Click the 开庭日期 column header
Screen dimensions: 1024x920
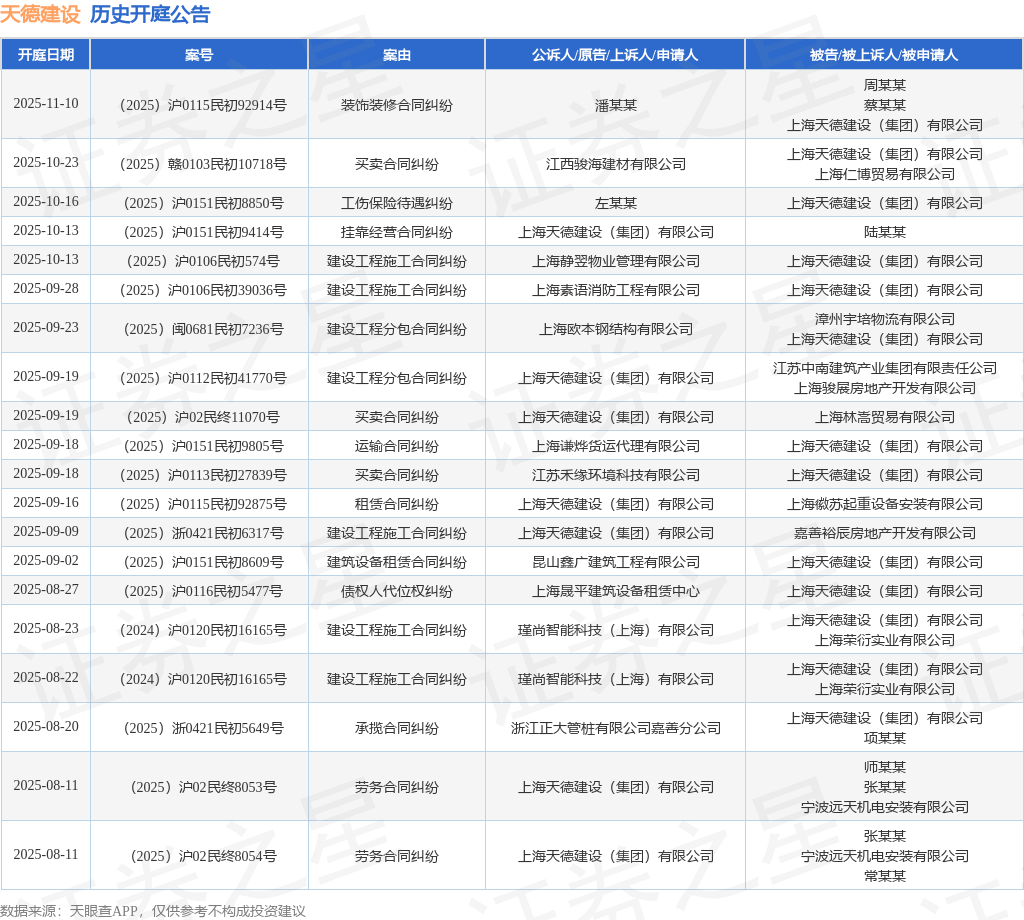[46, 55]
